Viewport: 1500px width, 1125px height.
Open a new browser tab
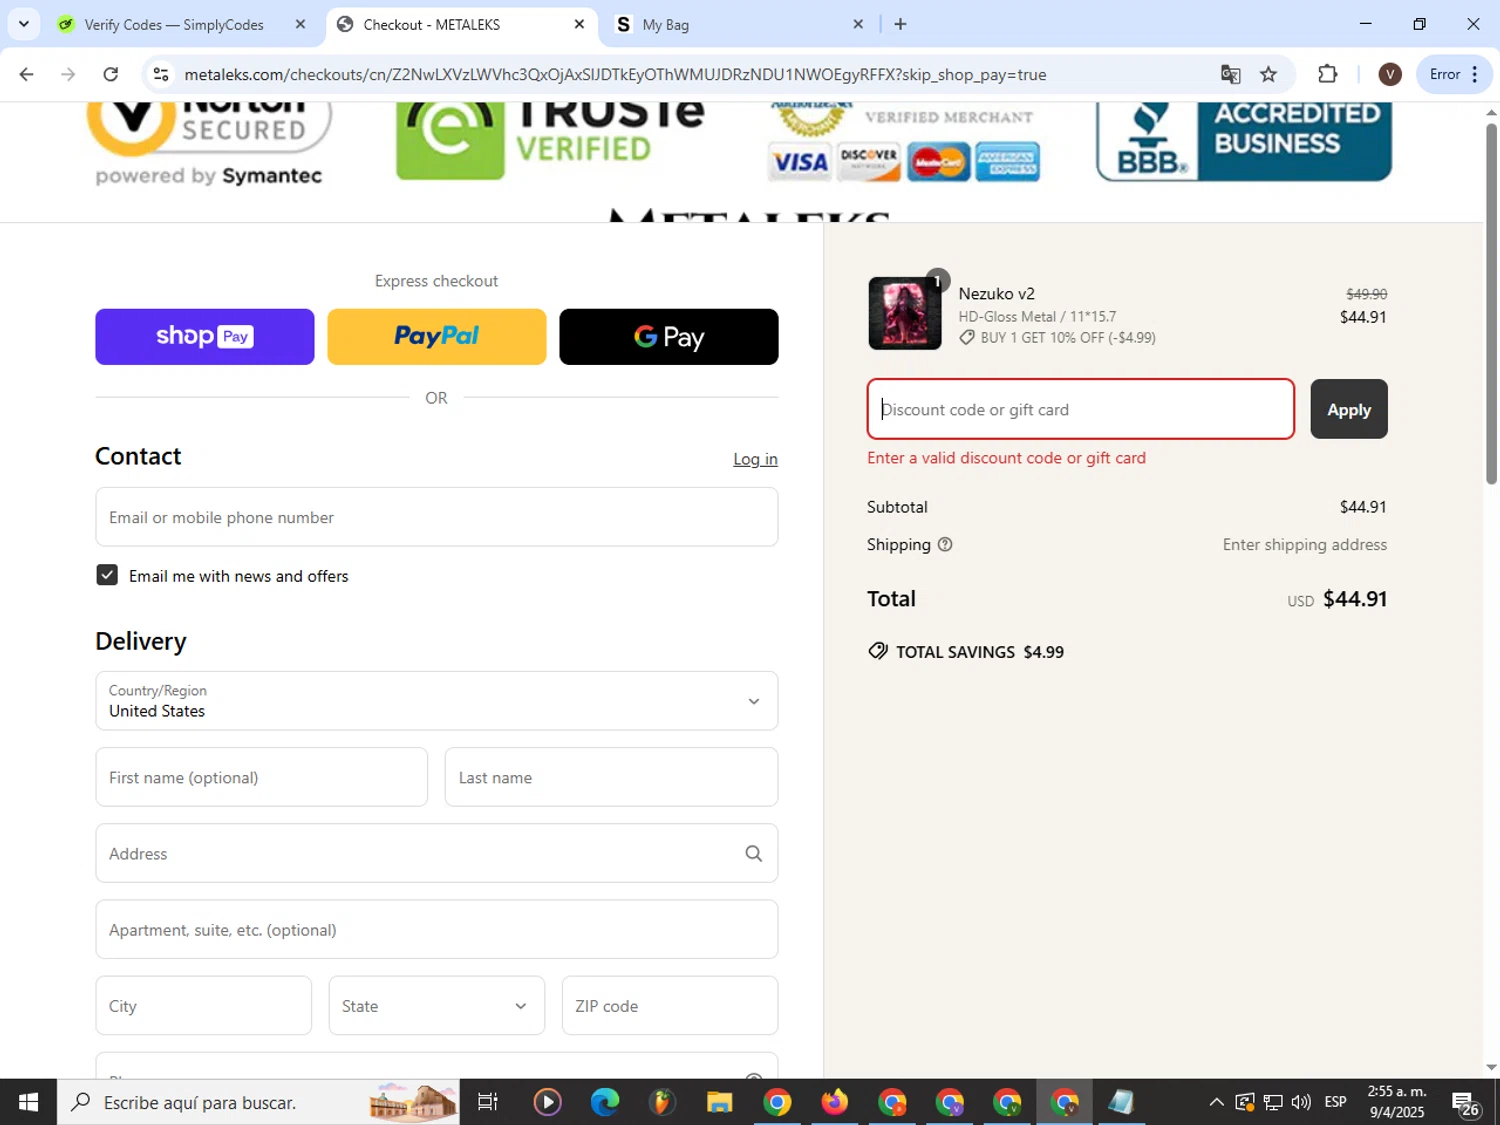pyautogui.click(x=900, y=24)
